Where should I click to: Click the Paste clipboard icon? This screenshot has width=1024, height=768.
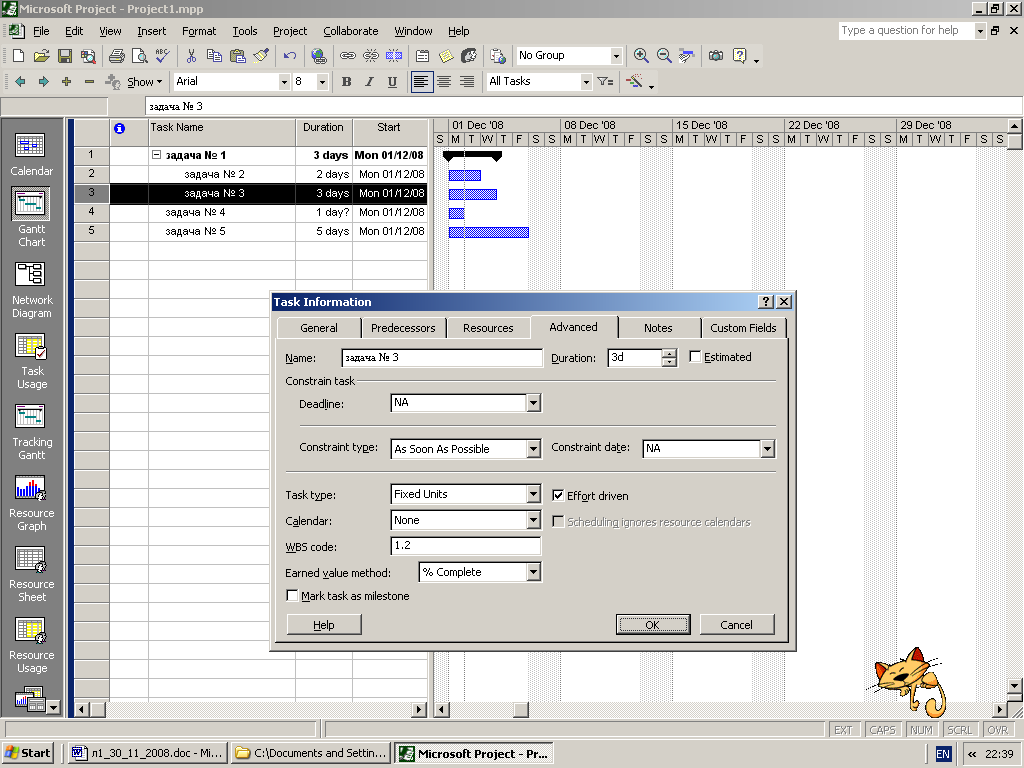pyautogui.click(x=238, y=56)
